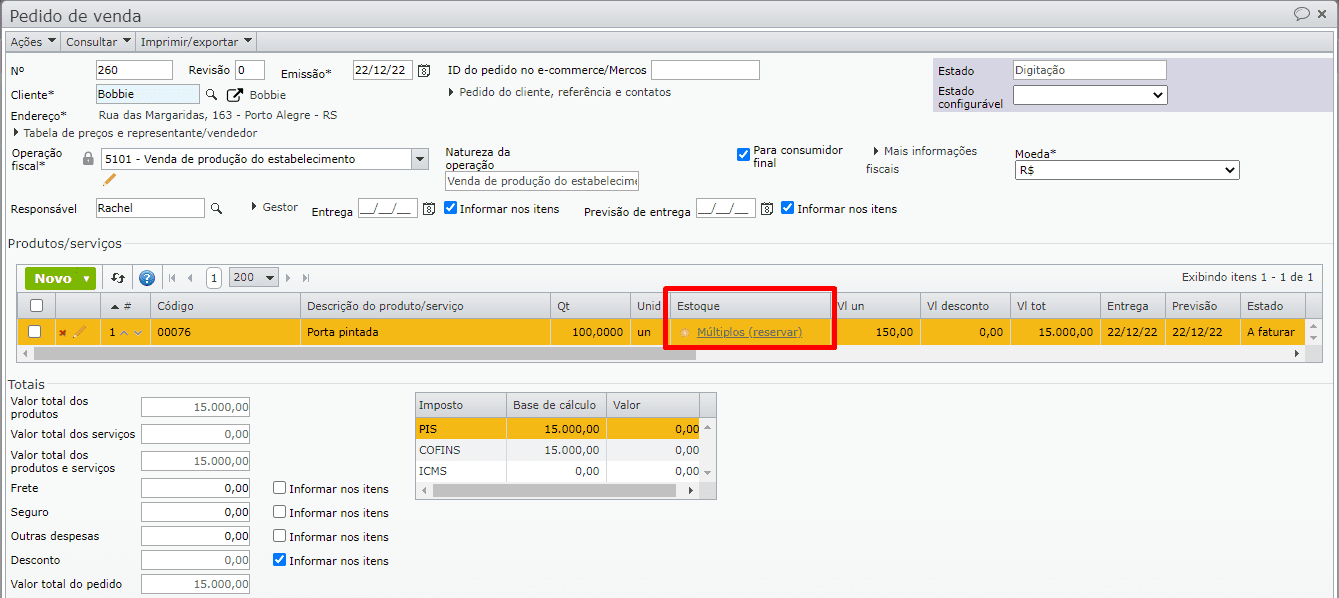This screenshot has width=1339, height=598.
Task: Click page number 1 button
Action: click(x=214, y=278)
